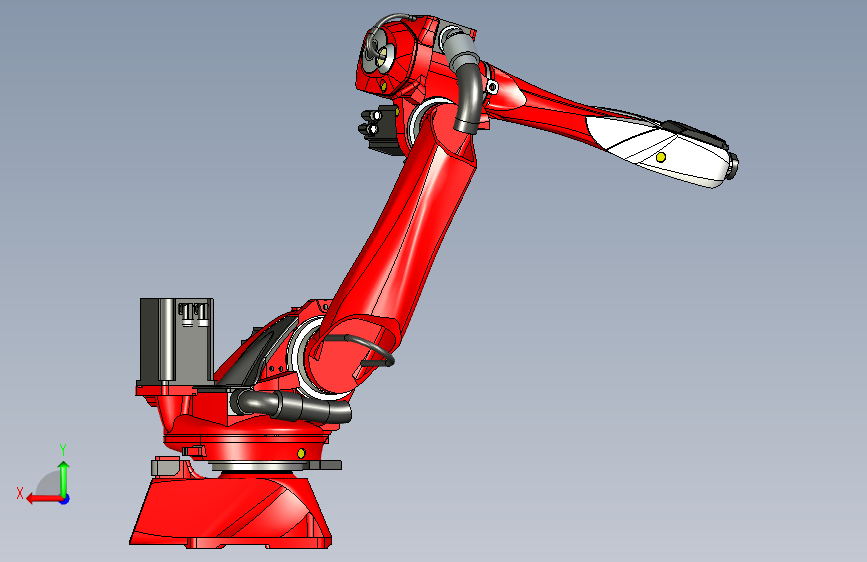Select the black corrugated hose at the base joint
Viewport: 867px width, 562px height.
291,405
